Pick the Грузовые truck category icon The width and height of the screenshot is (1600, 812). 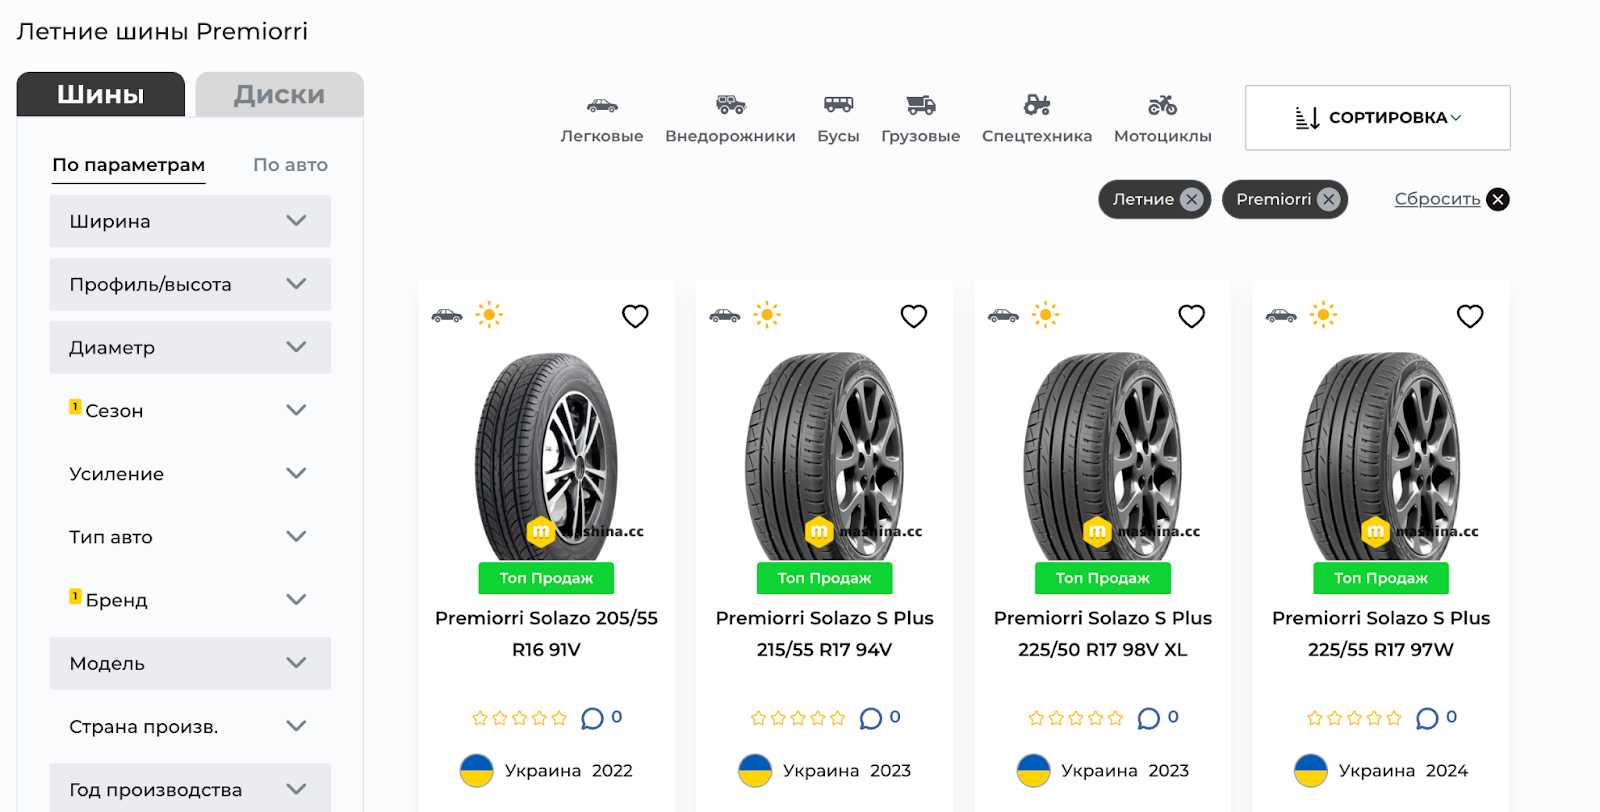(x=920, y=105)
